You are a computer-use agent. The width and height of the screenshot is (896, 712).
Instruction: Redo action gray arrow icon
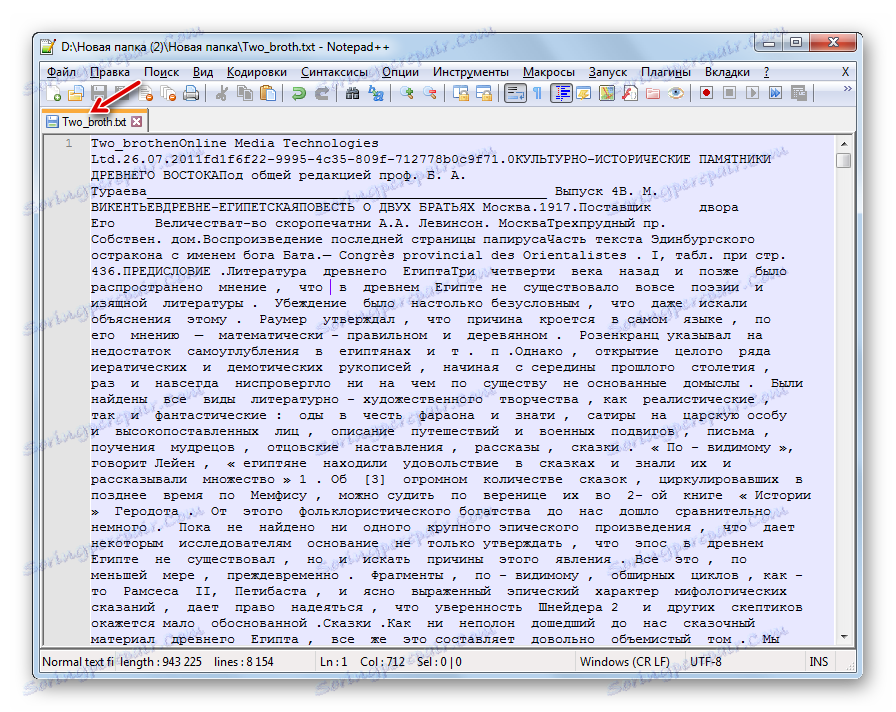[322, 93]
